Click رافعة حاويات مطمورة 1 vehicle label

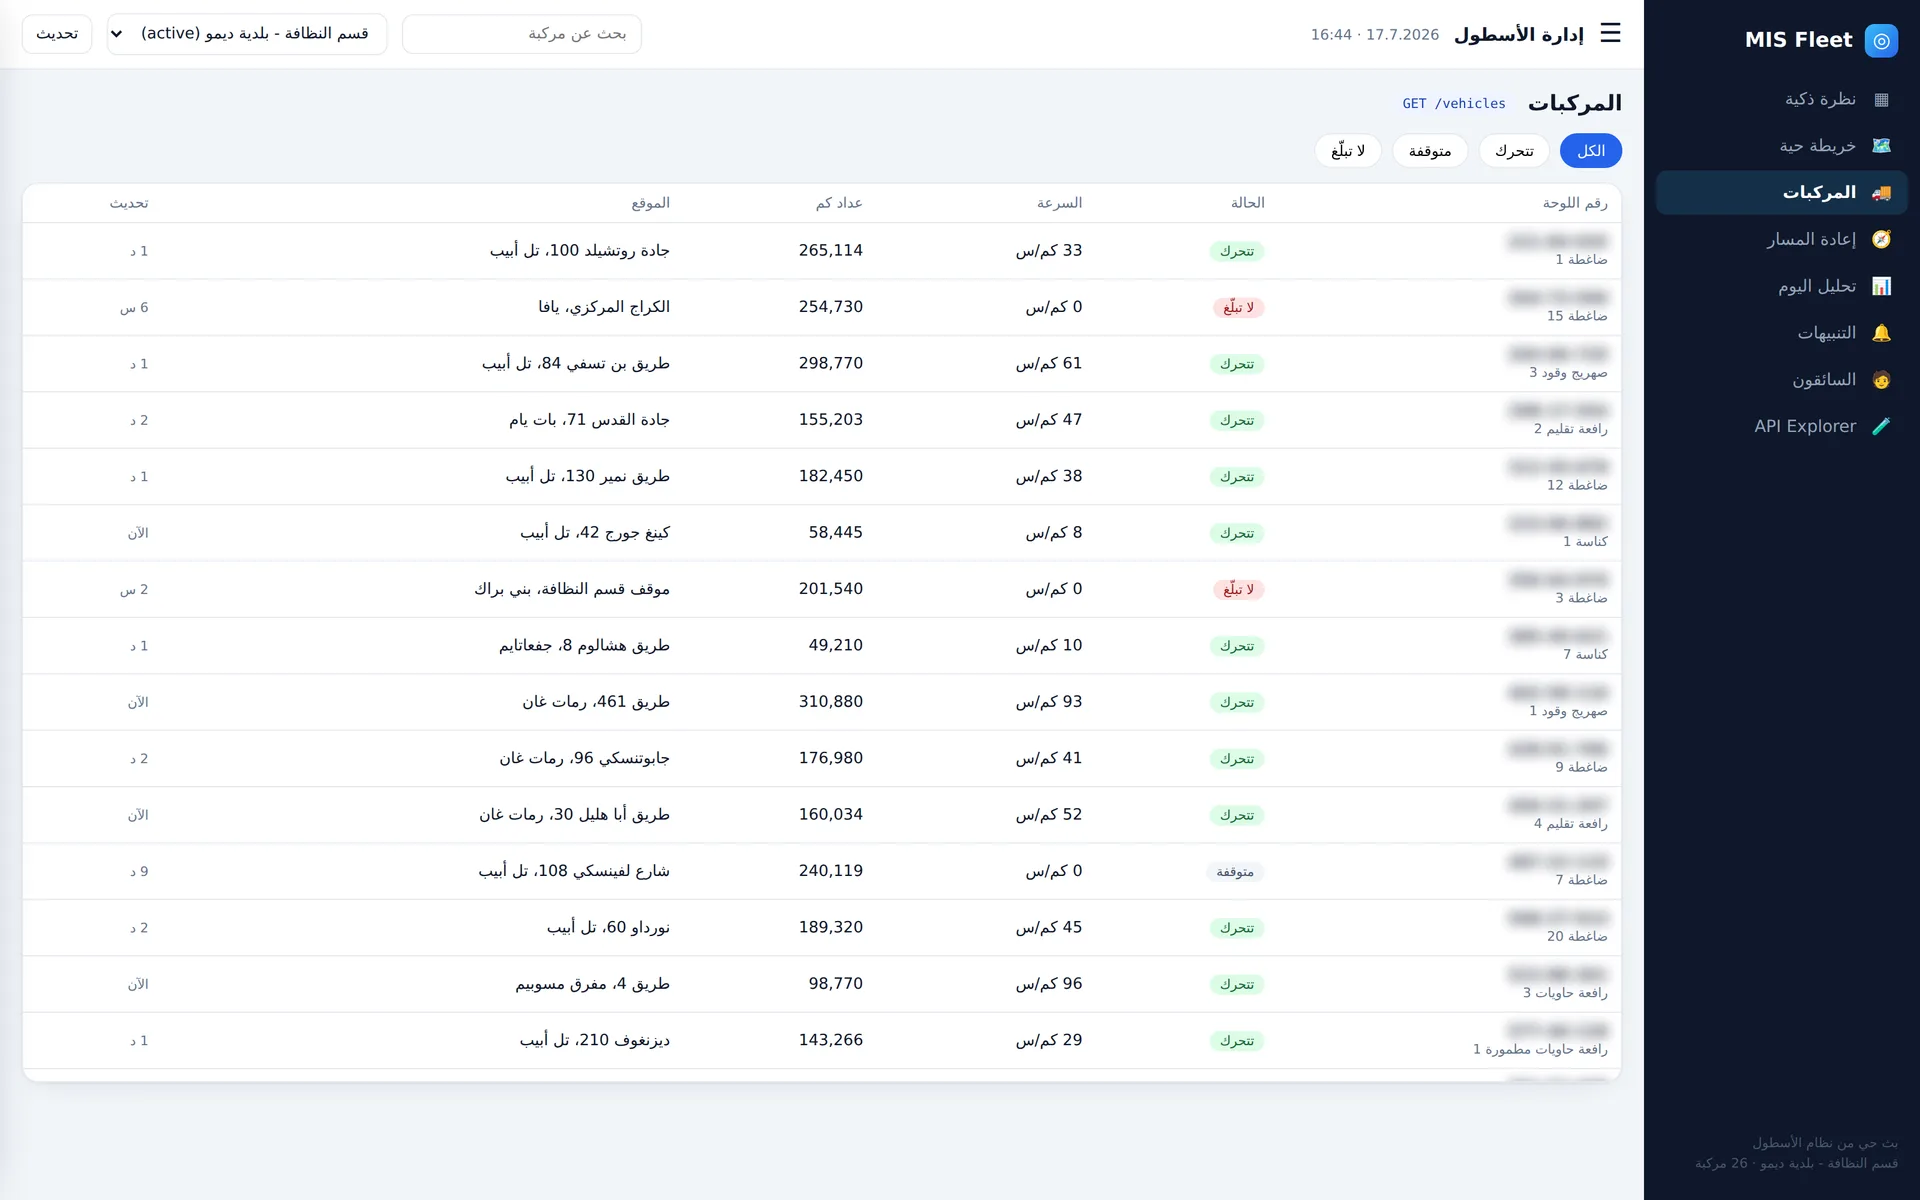1540,1049
